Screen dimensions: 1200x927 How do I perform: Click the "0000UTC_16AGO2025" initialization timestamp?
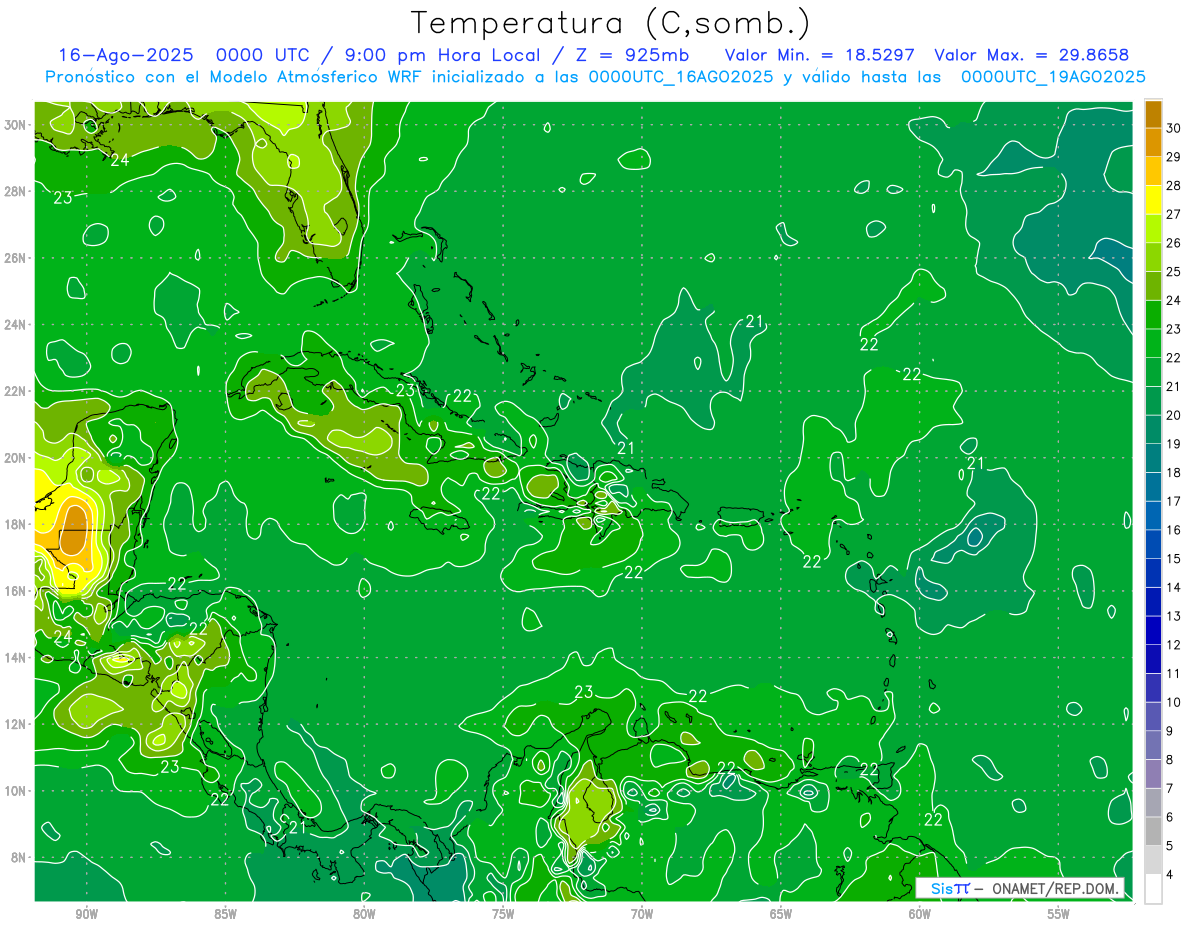680,77
